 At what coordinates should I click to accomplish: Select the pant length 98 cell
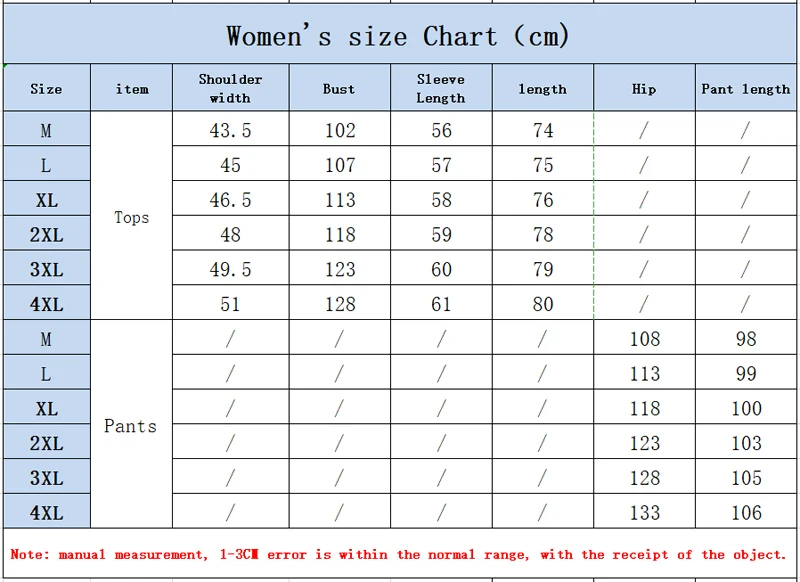click(x=745, y=338)
